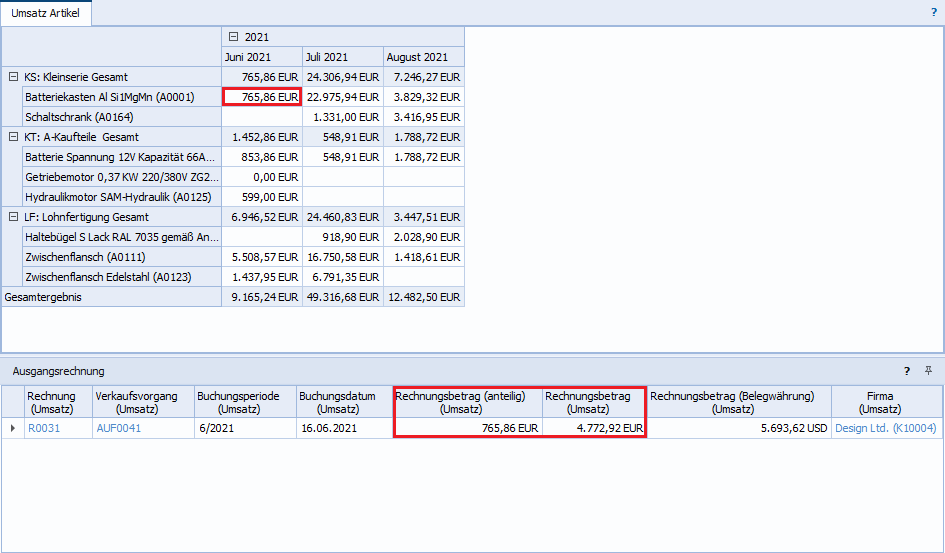Click the help icon in Ausgangsrechnung panel
The width and height of the screenshot is (945, 553).
[x=907, y=370]
